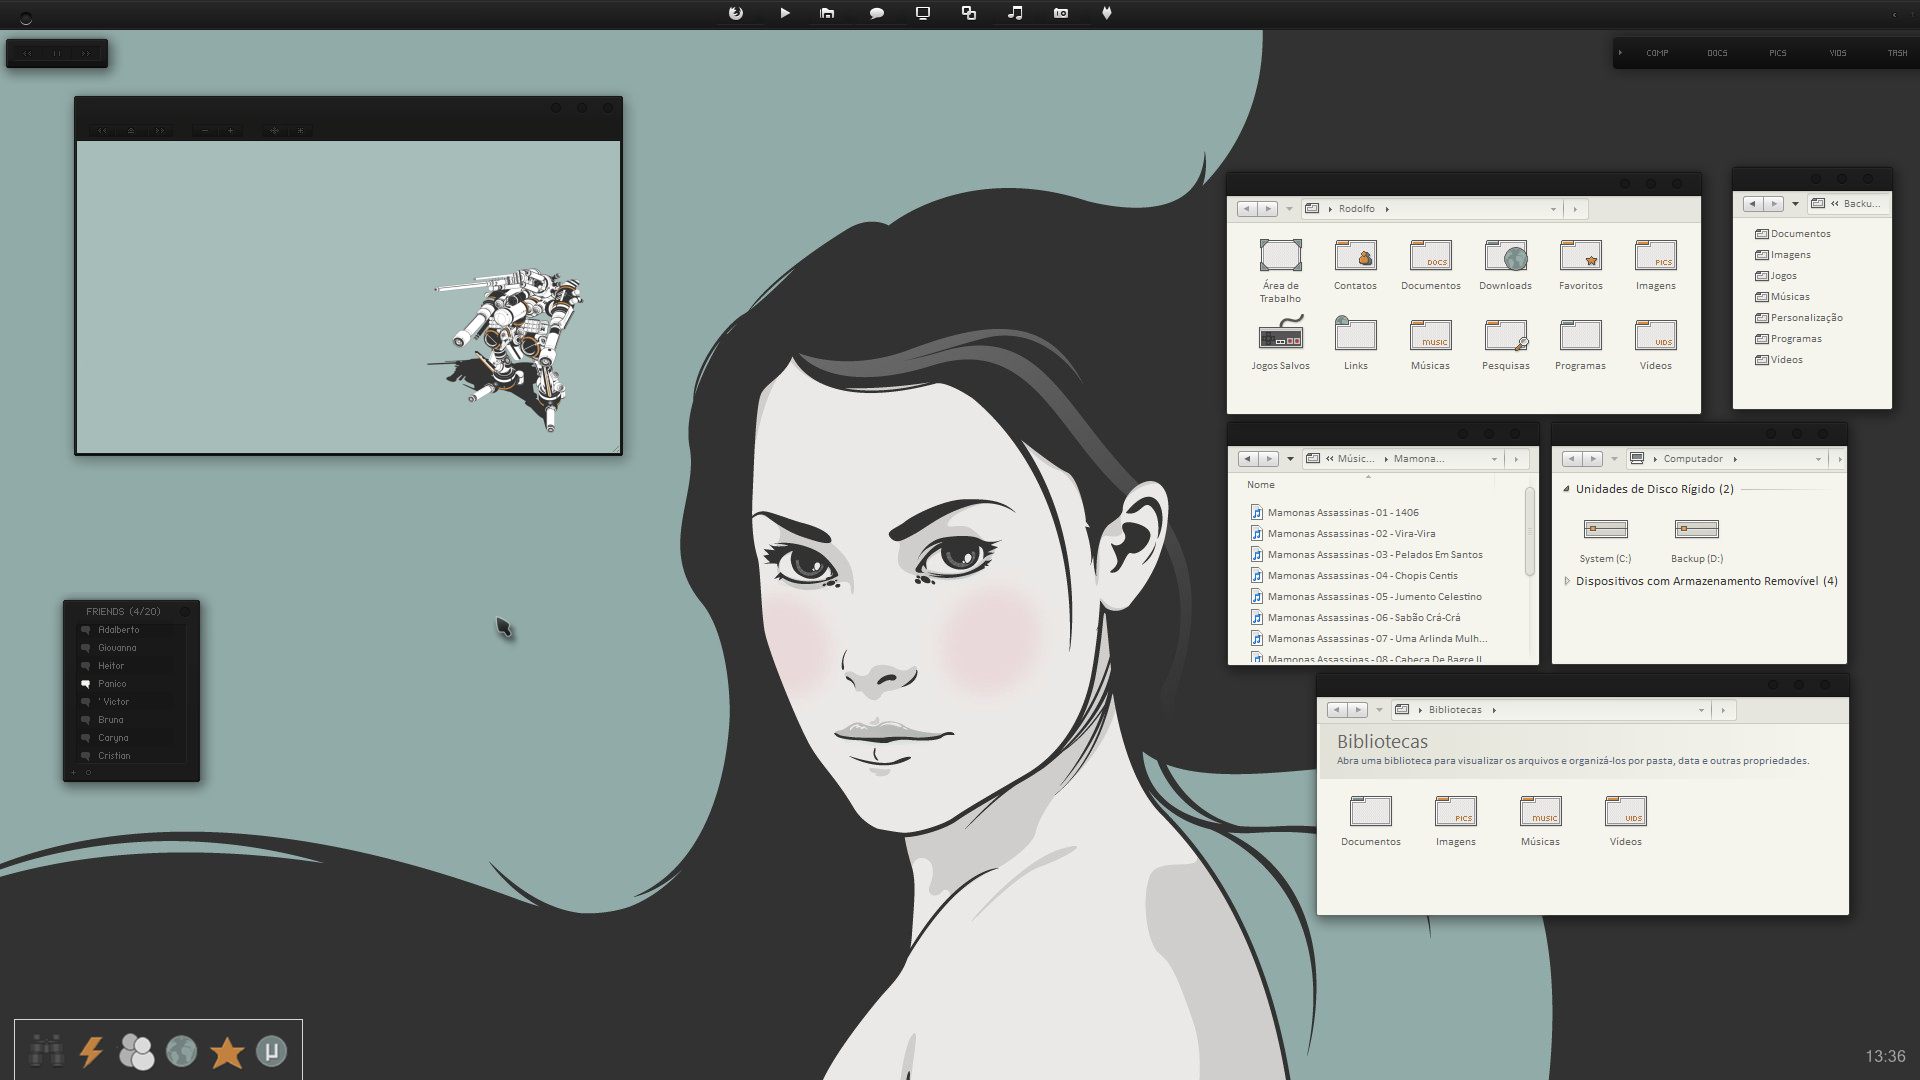Pause playback in the mini player widget

[x=57, y=53]
